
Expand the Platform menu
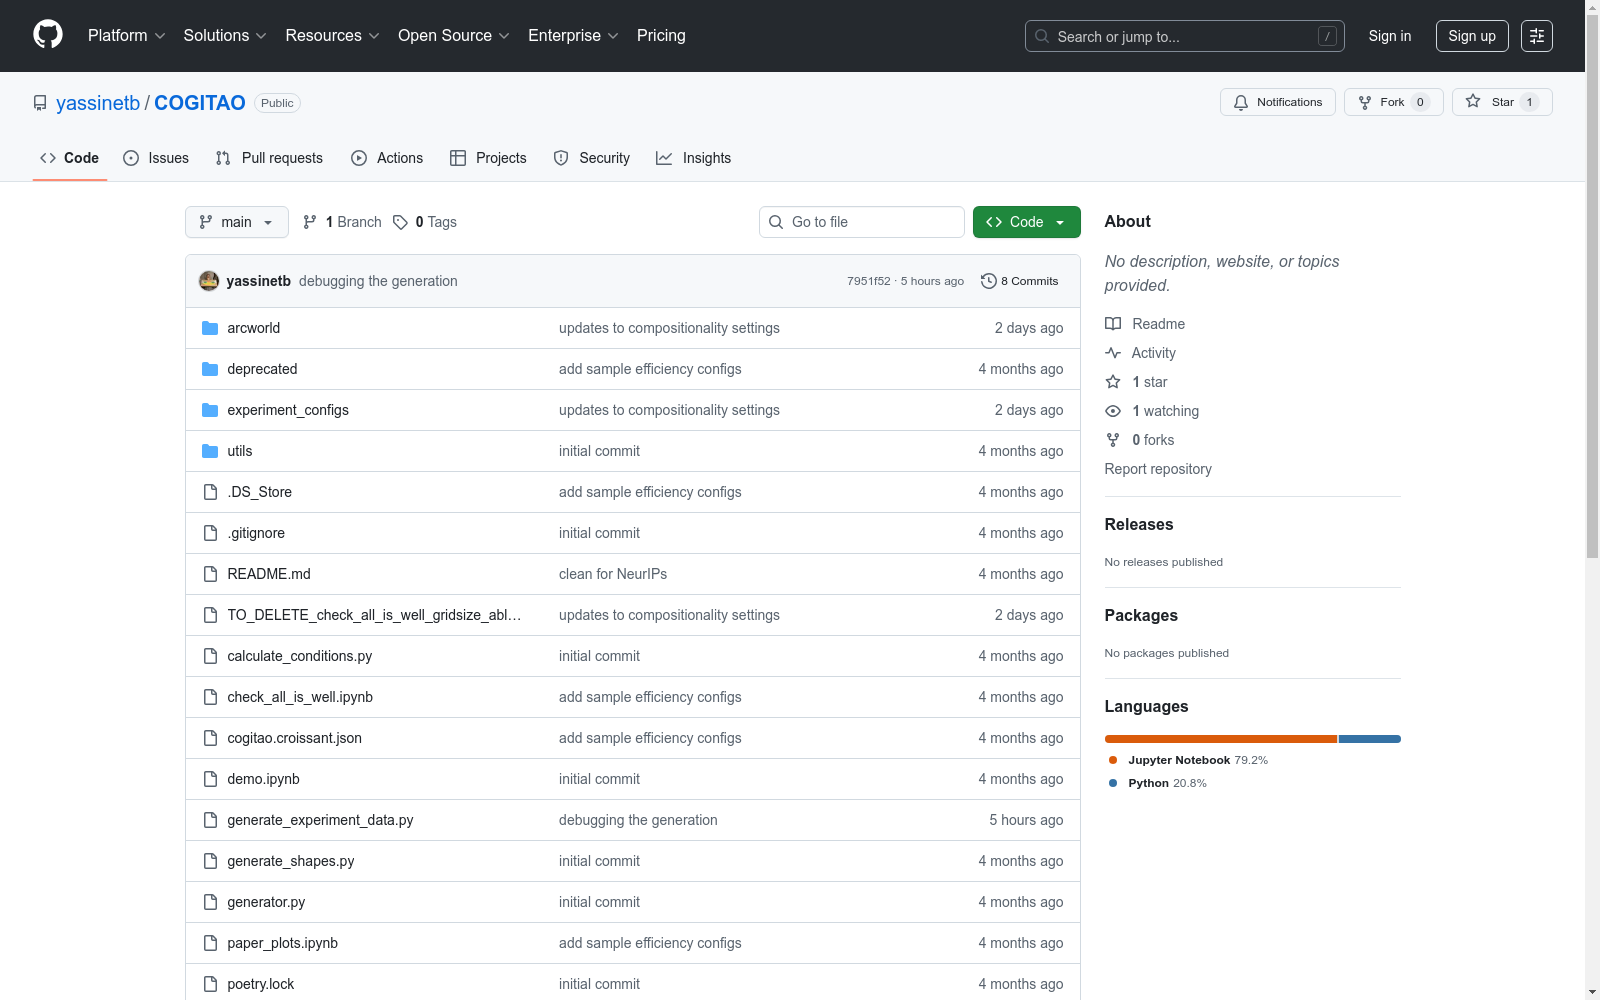point(126,36)
